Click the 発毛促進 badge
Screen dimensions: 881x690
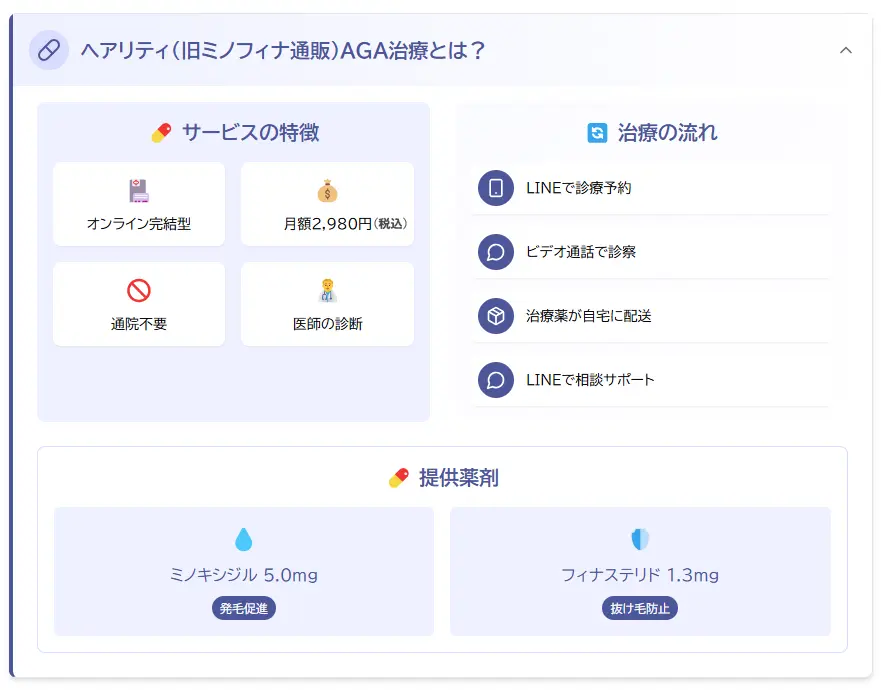point(243,608)
